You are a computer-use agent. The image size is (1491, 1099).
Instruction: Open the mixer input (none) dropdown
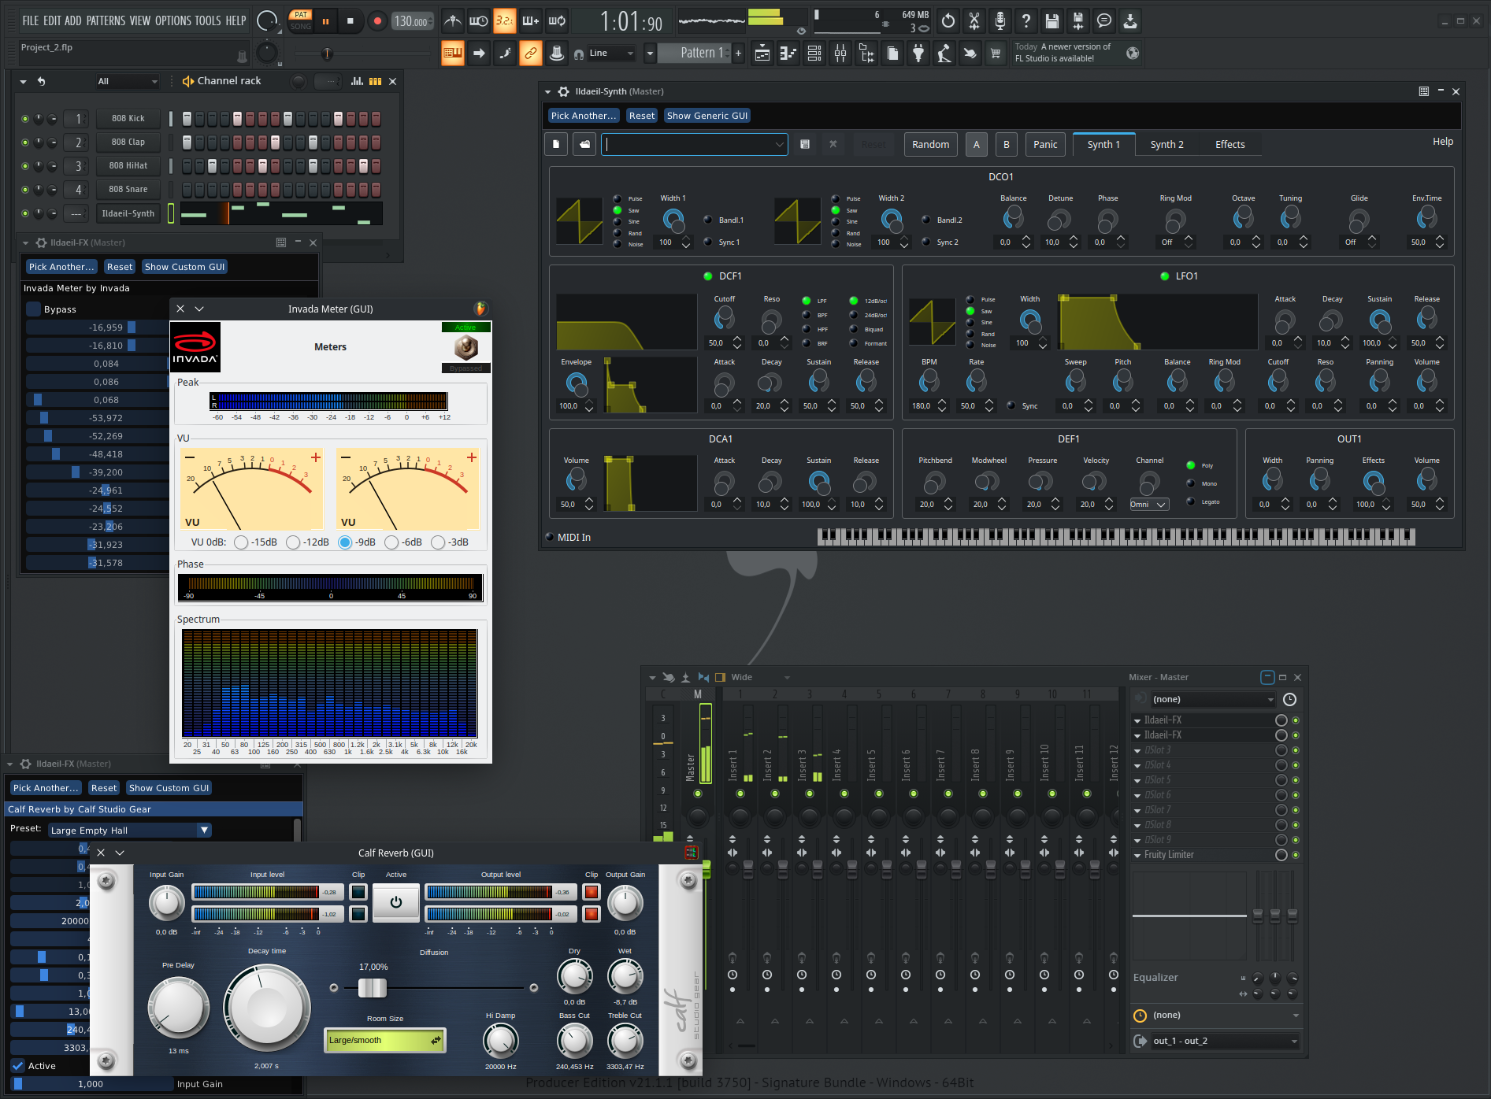tap(1212, 700)
